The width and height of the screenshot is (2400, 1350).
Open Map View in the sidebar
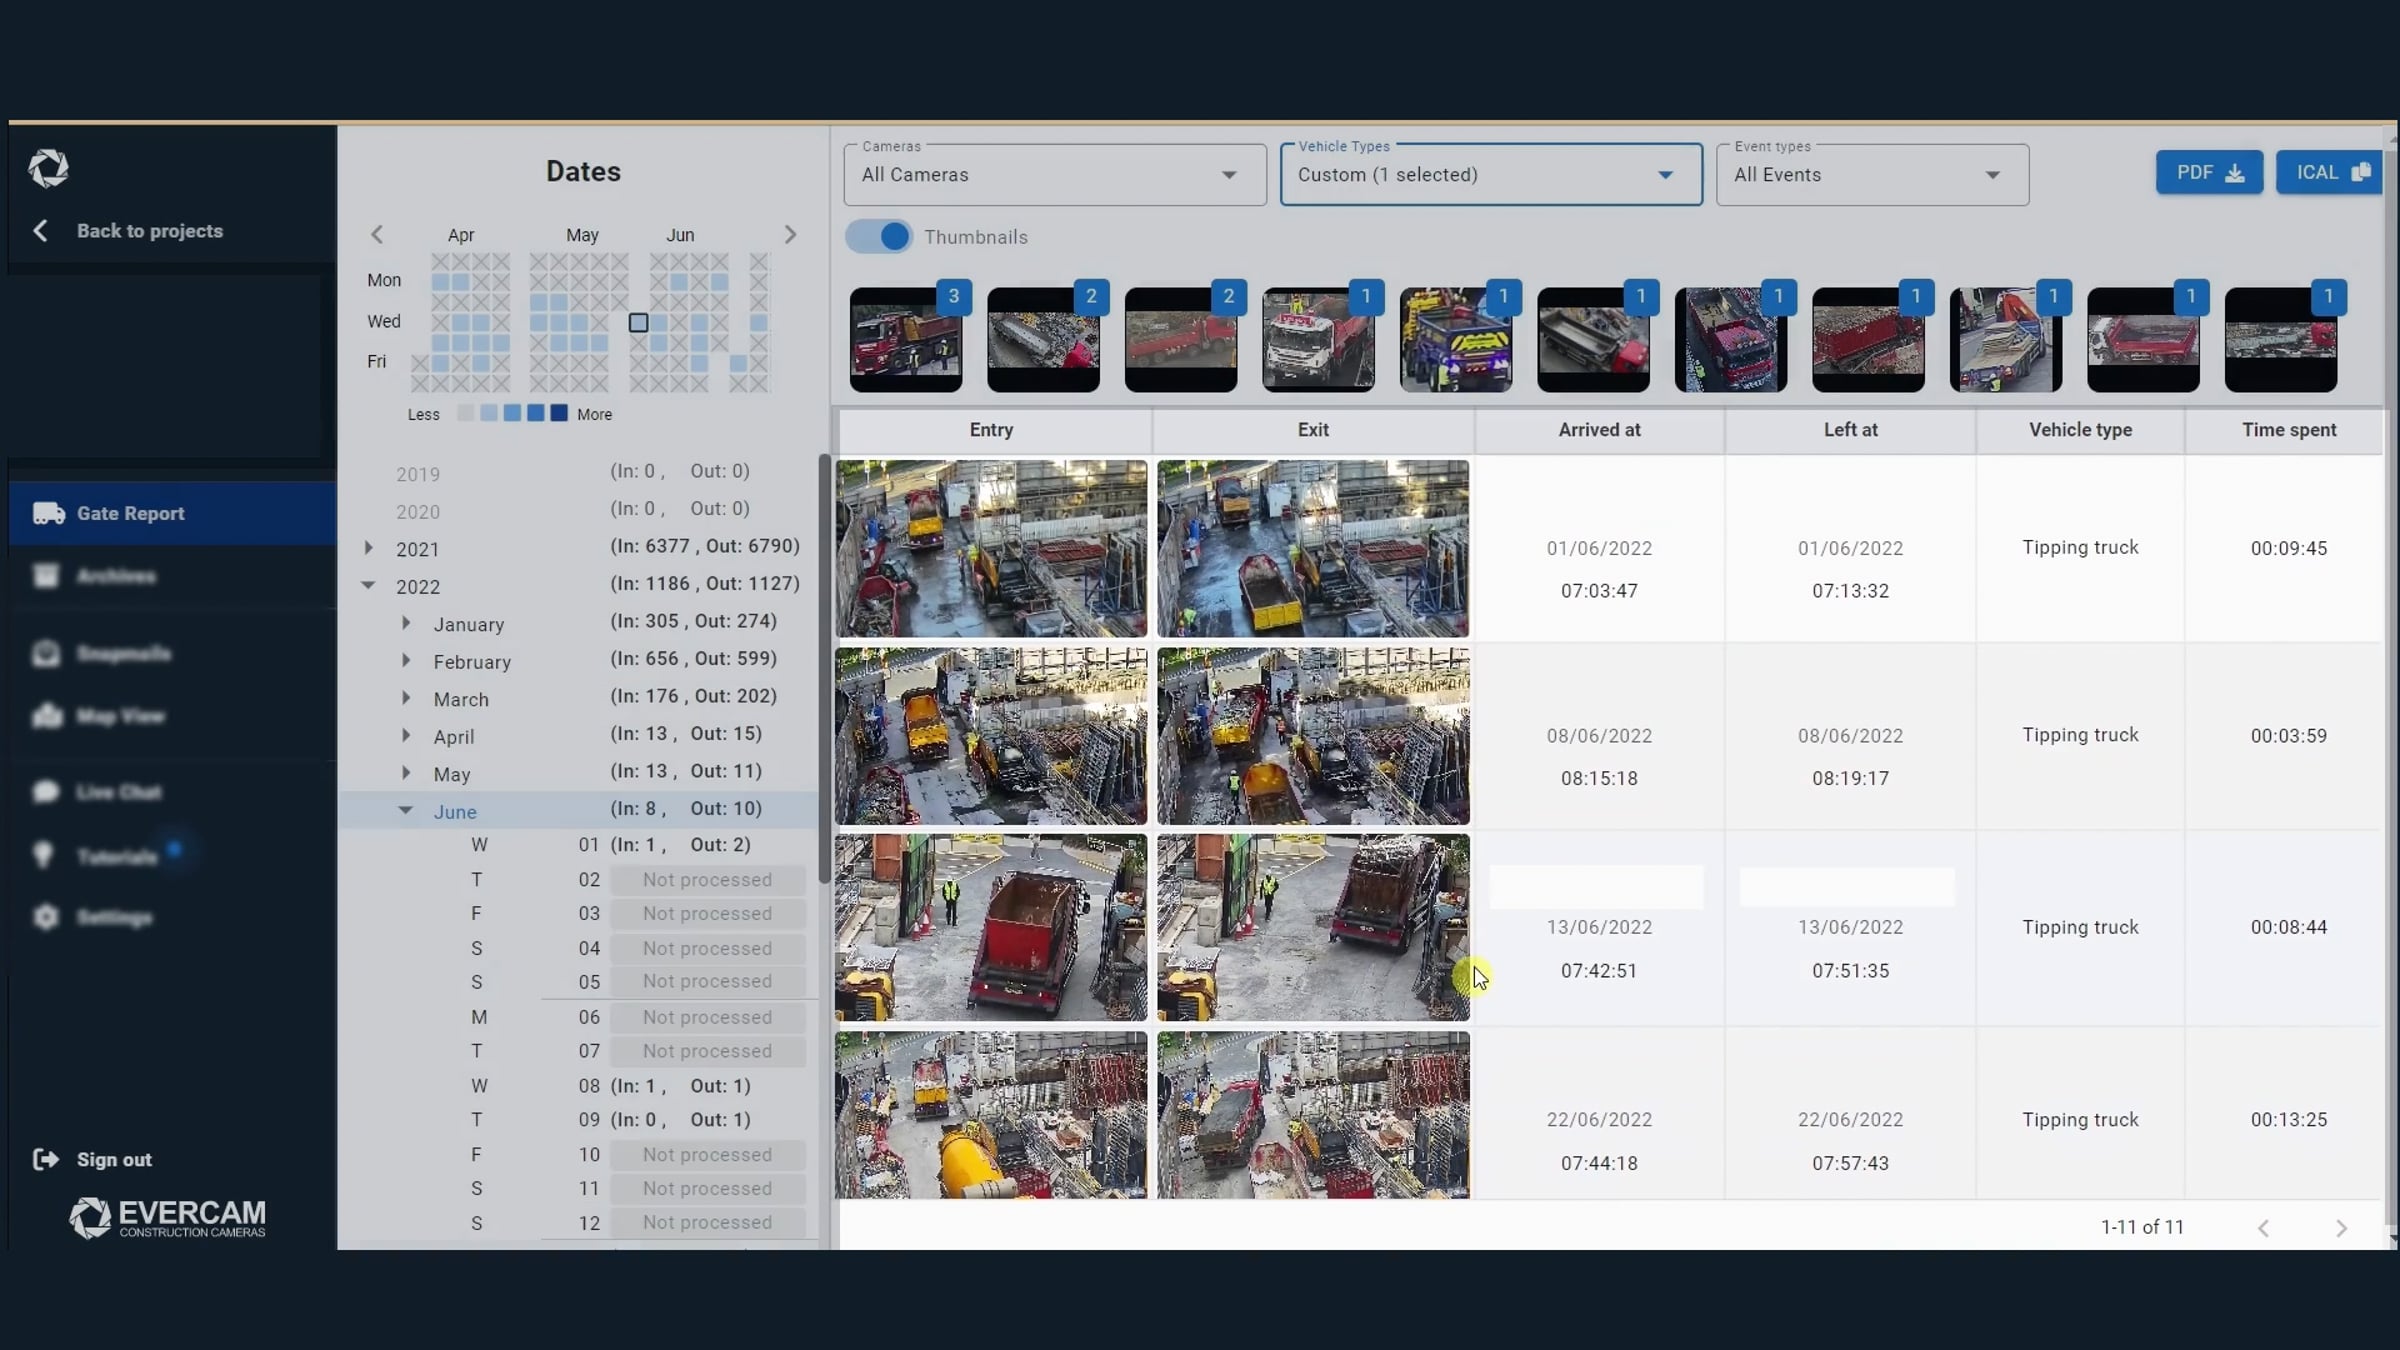click(x=173, y=716)
